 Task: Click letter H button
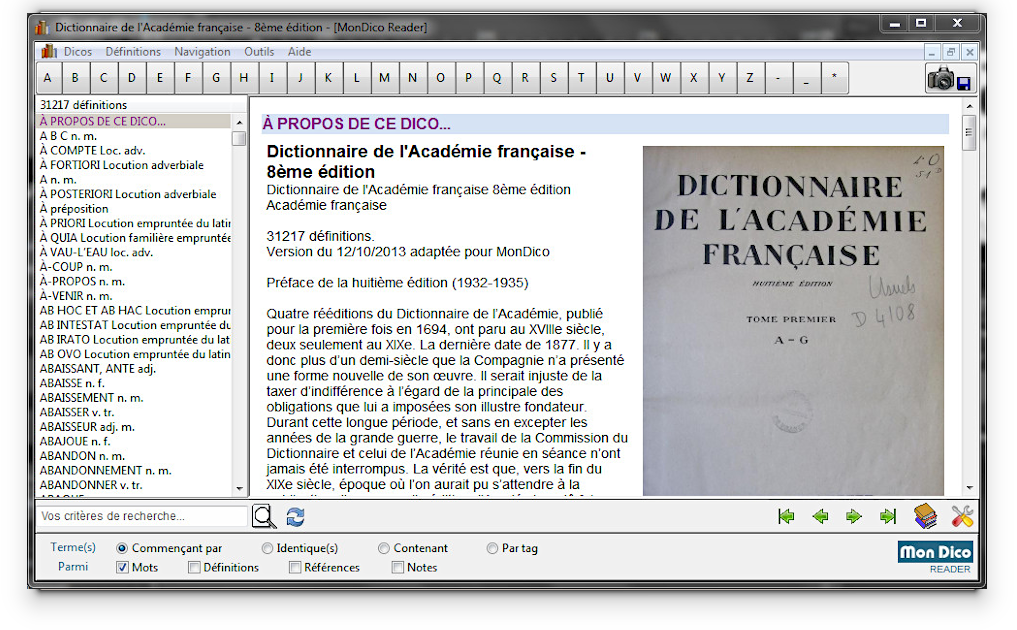click(244, 78)
